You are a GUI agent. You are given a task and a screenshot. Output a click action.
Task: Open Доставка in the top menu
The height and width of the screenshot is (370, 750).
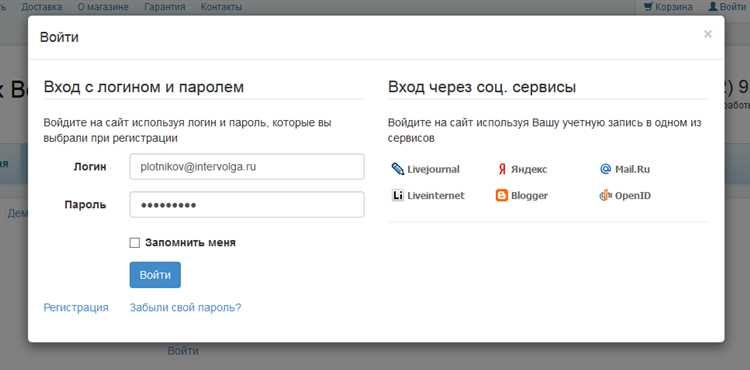click(42, 7)
